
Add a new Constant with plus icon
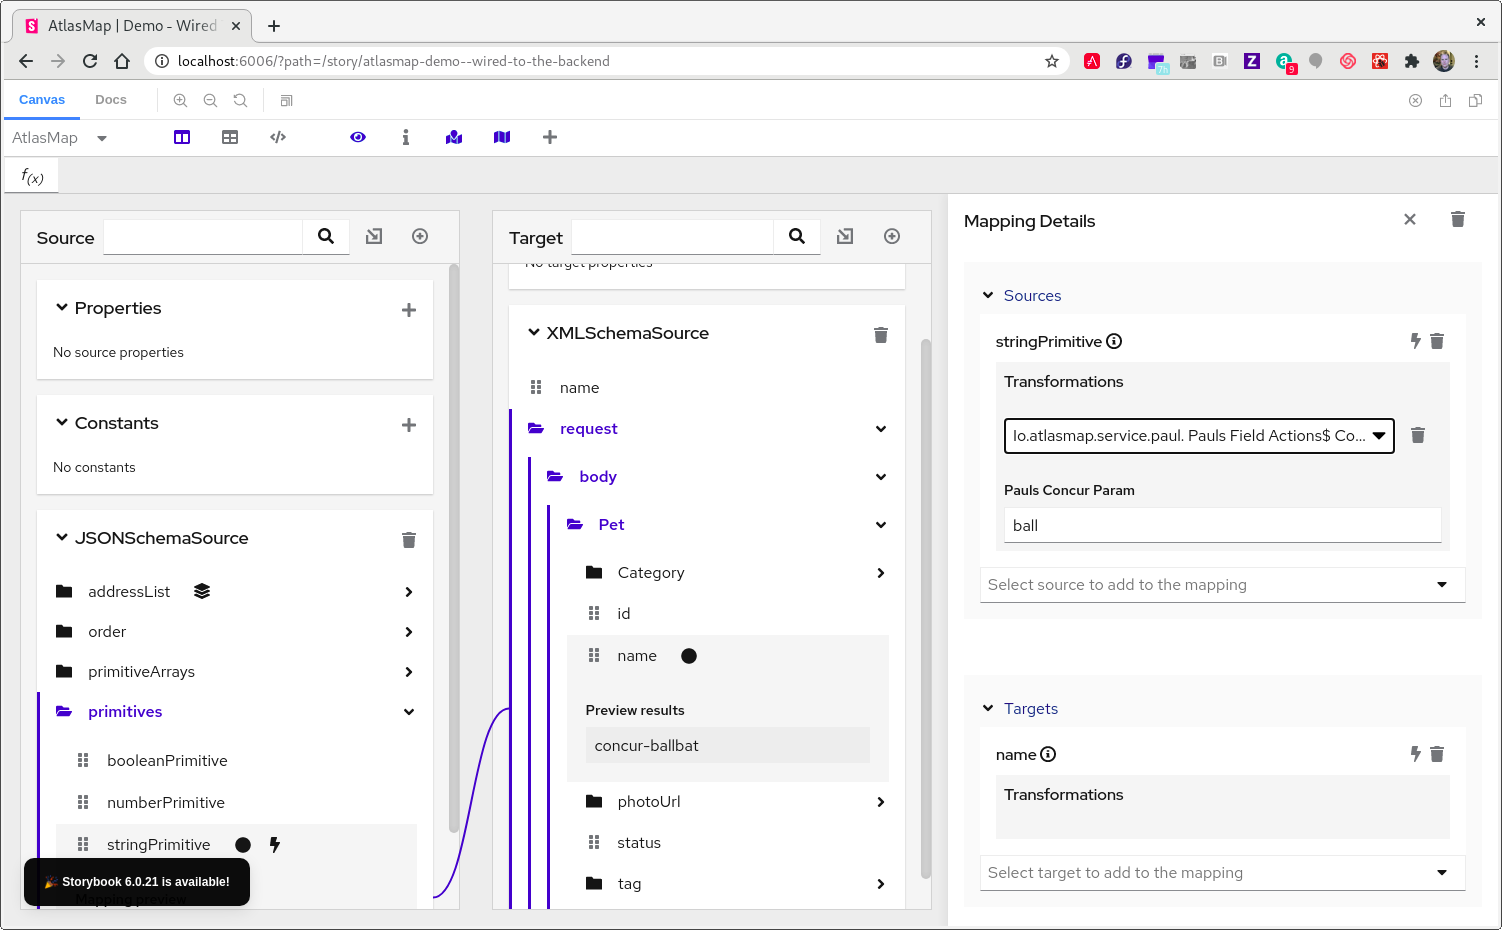[x=408, y=425]
